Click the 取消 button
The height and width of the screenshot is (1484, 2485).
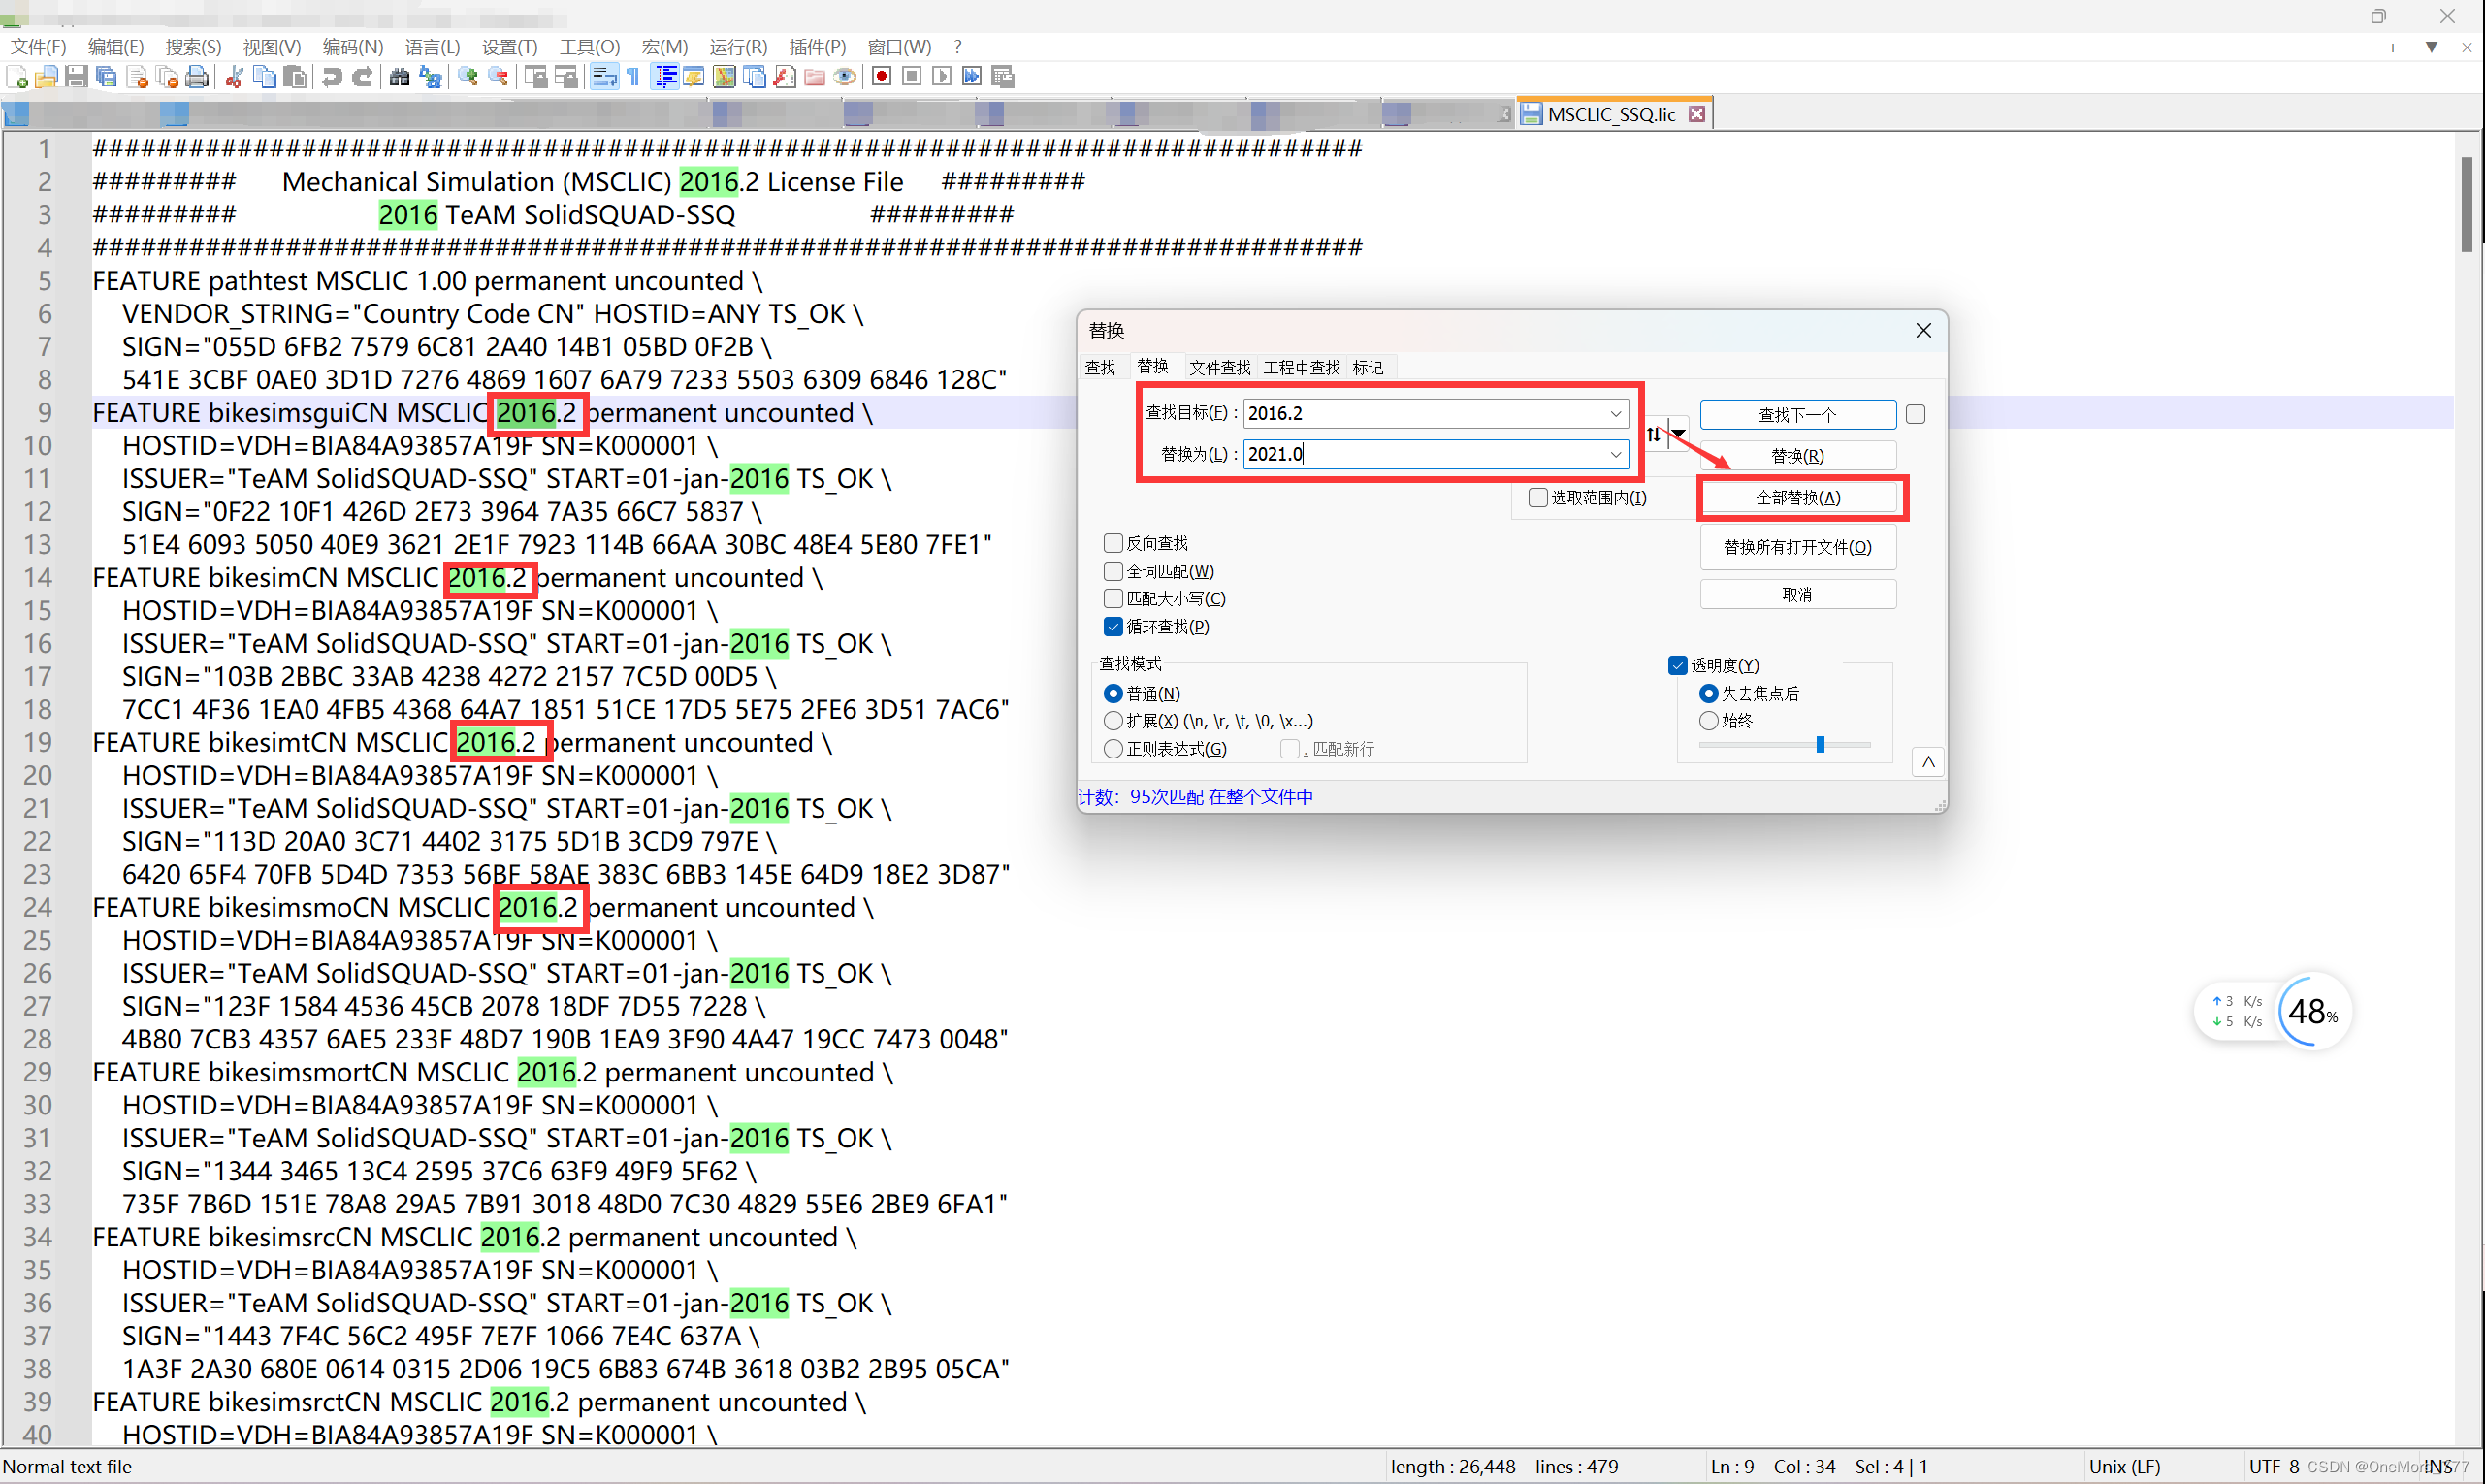pyautogui.click(x=1797, y=595)
